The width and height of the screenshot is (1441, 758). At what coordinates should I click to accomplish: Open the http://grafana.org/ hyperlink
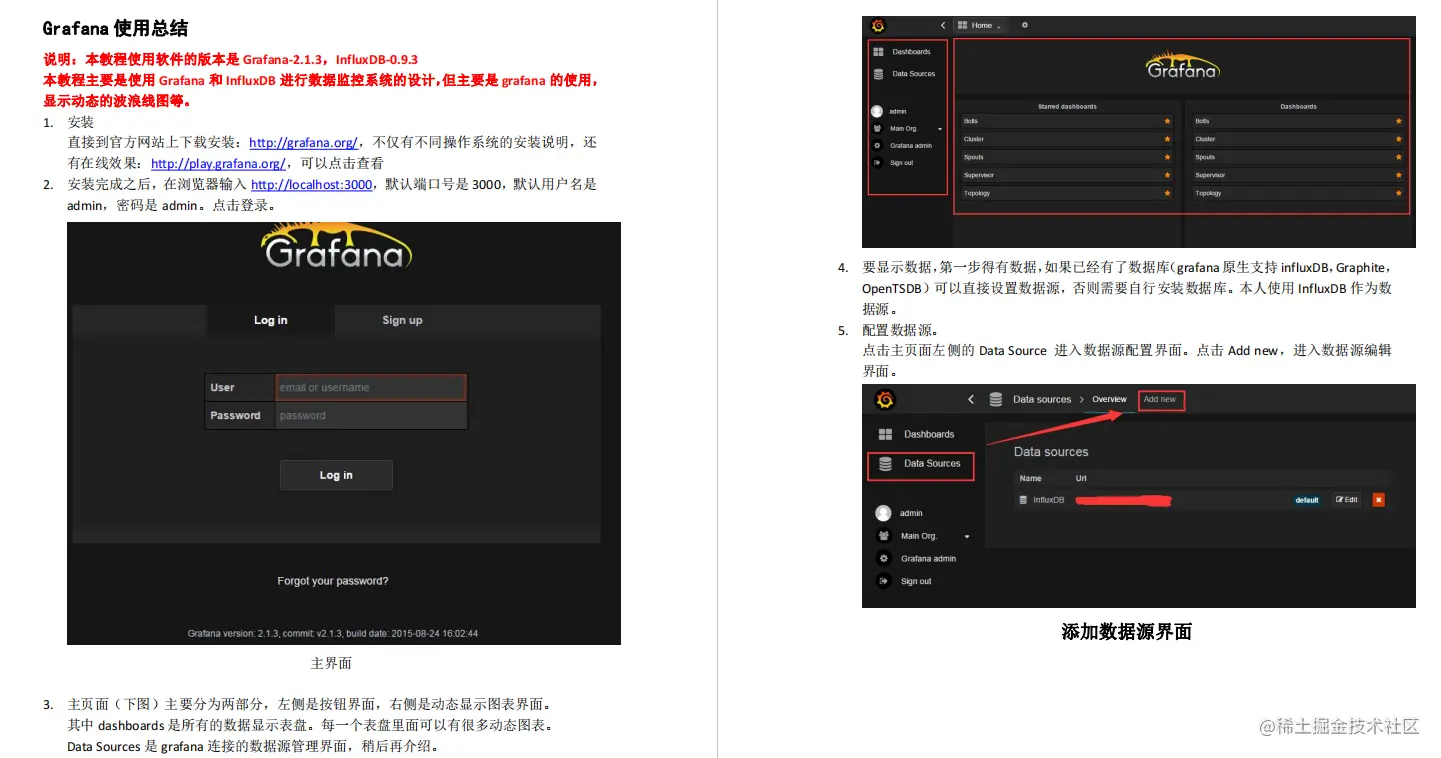pos(303,141)
